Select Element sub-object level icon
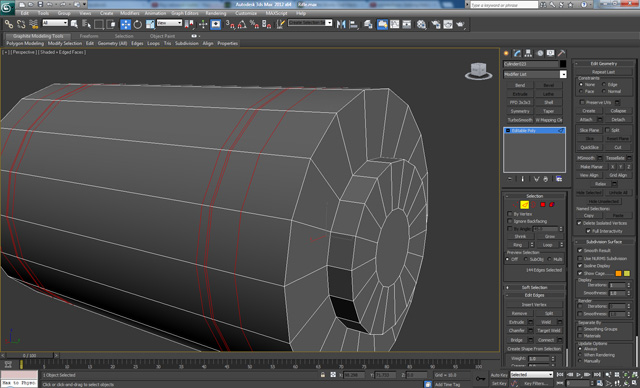This screenshot has width=640, height=388. 552,204
